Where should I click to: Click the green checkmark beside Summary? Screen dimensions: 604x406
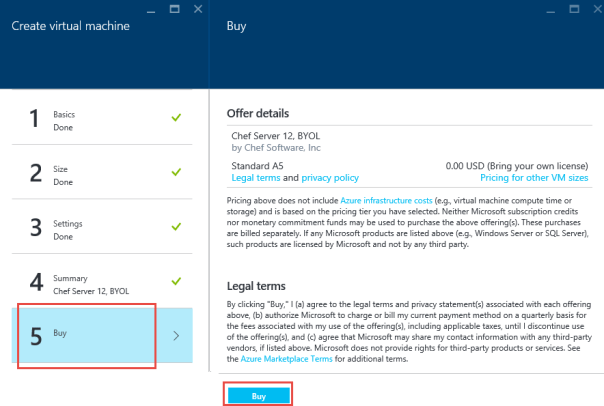176,283
